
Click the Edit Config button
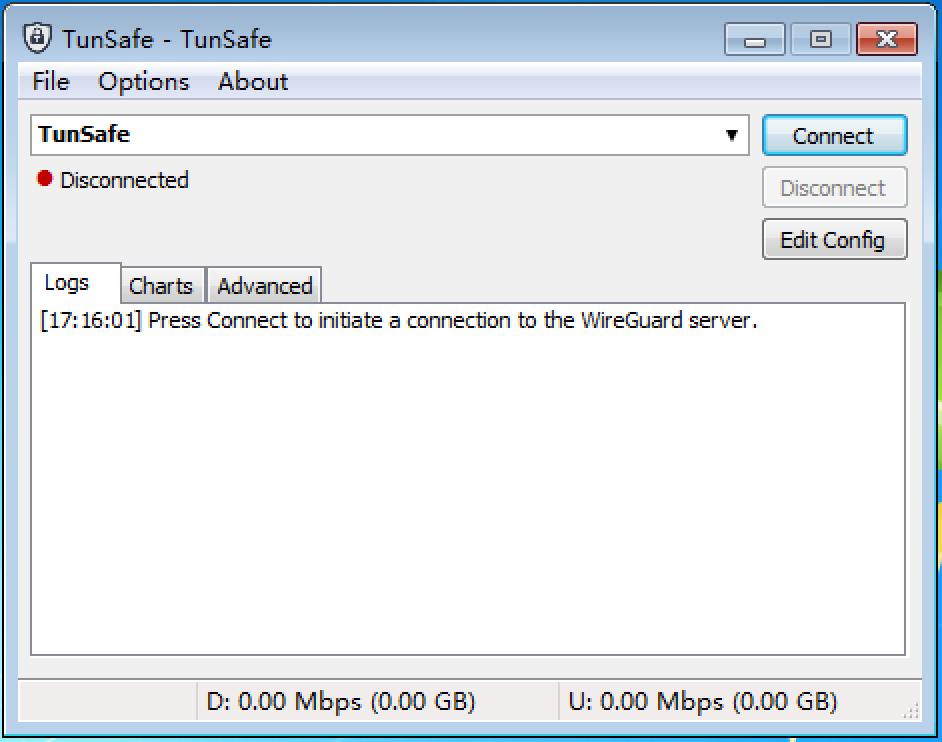(x=834, y=240)
